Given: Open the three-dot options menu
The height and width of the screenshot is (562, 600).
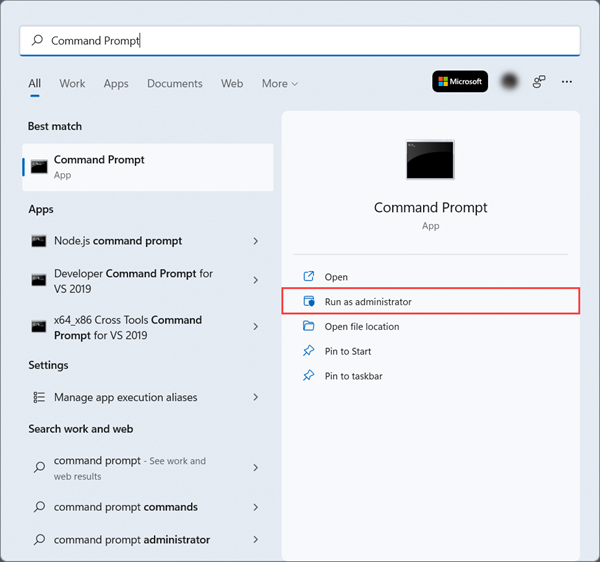Looking at the screenshot, I should pyautogui.click(x=567, y=81).
